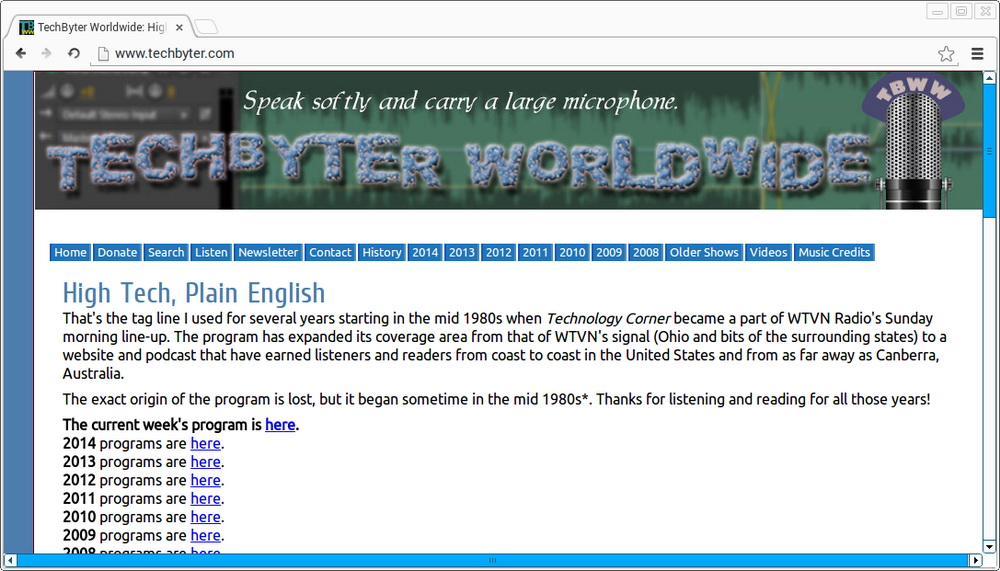1000x571 pixels.
Task: Close the TechByter Worldwide tab
Action: tap(179, 27)
